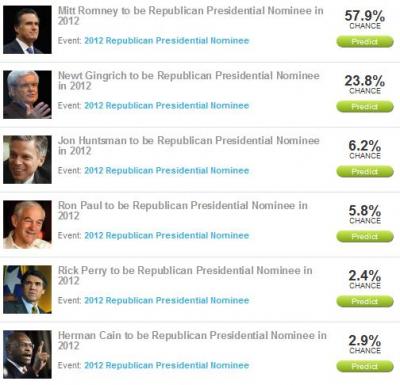
Task: Open event link under Mitt Romney
Action: tap(167, 41)
